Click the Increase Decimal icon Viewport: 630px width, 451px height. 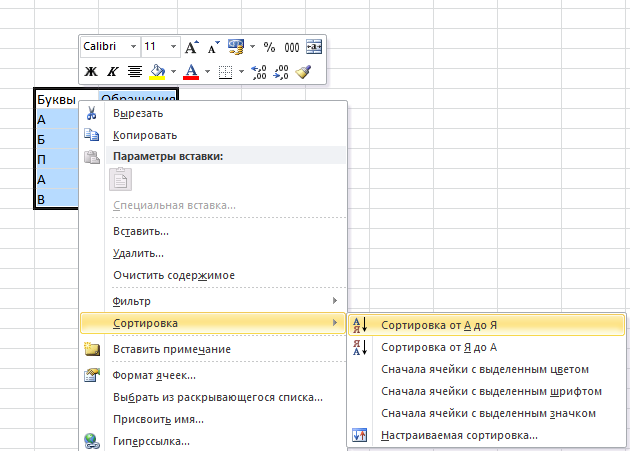[258, 72]
